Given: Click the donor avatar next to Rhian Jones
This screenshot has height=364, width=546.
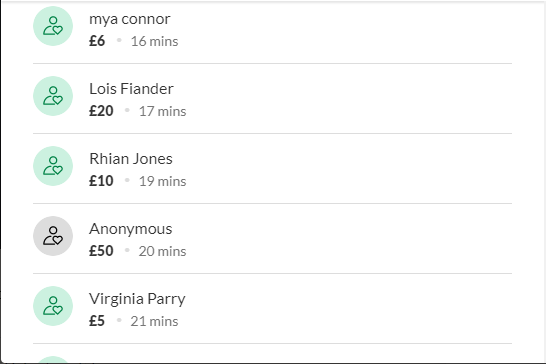Looking at the screenshot, I should [53, 166].
